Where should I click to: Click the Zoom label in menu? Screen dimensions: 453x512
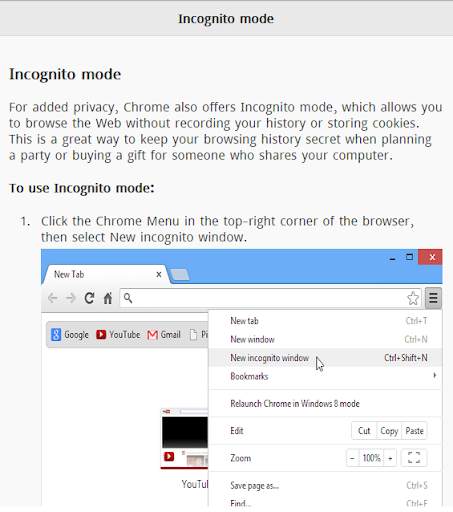240,458
